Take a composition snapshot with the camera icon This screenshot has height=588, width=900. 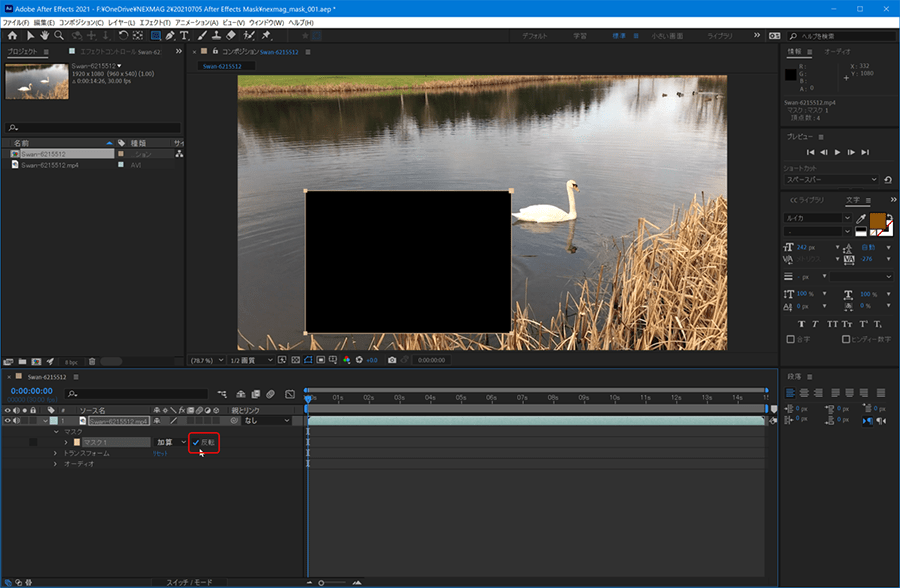point(392,360)
